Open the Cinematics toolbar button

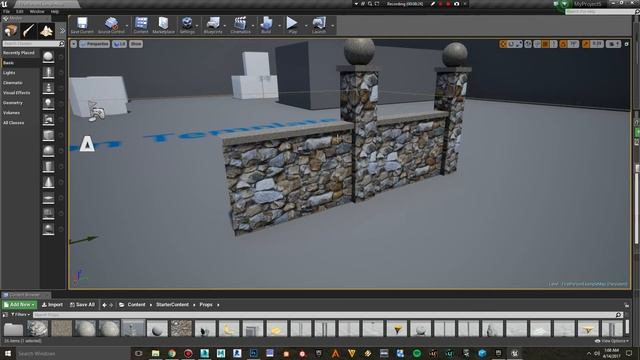(x=240, y=25)
